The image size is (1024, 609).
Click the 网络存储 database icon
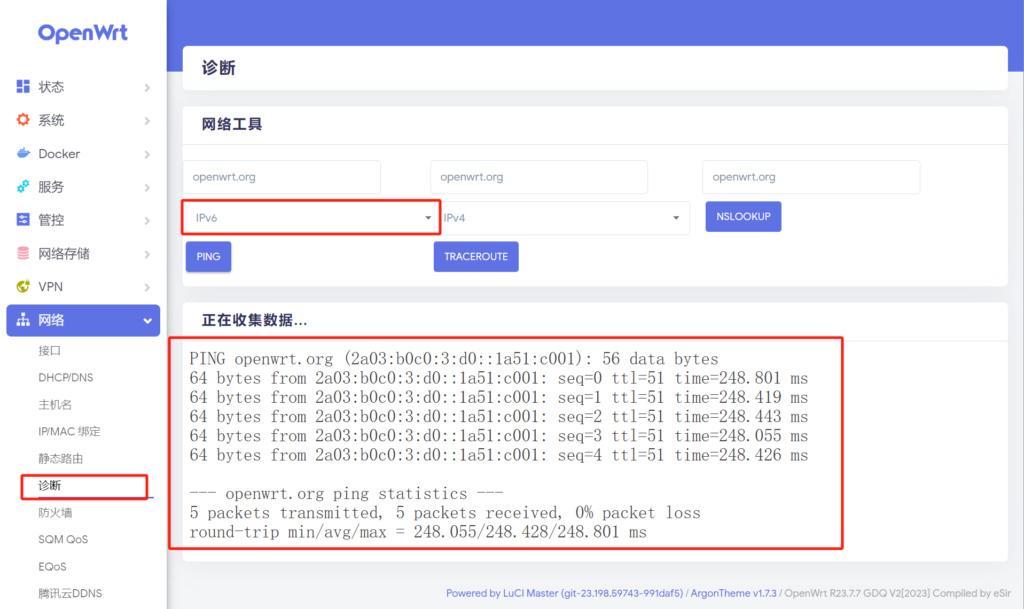point(23,253)
